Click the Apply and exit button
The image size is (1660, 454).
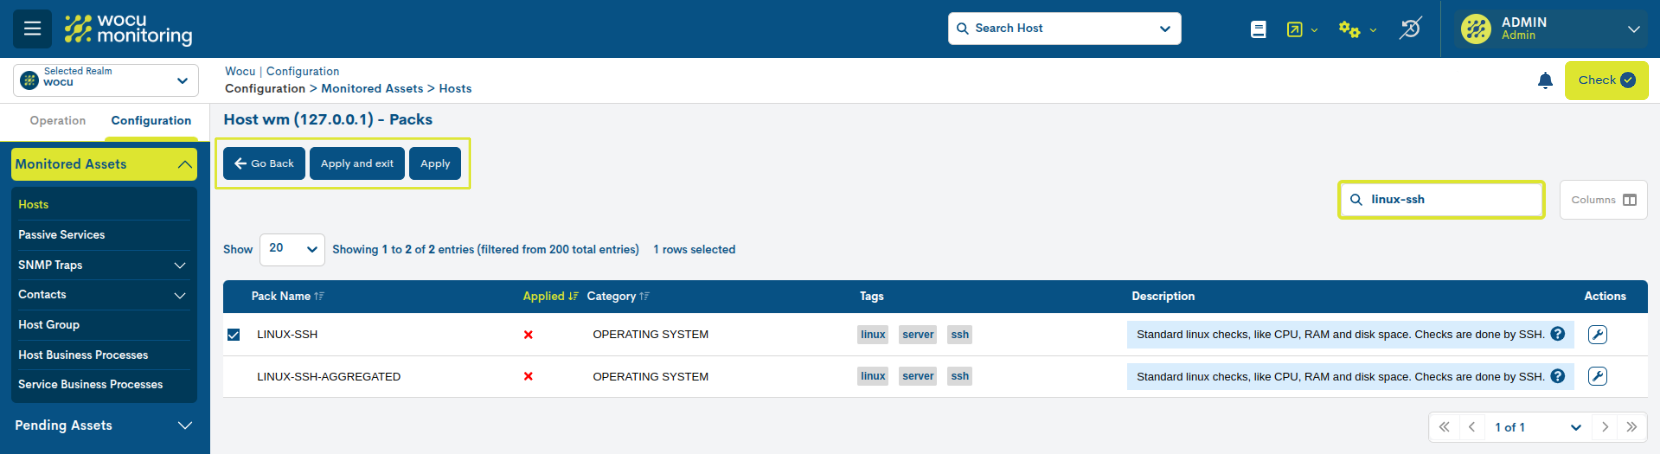click(x=357, y=163)
